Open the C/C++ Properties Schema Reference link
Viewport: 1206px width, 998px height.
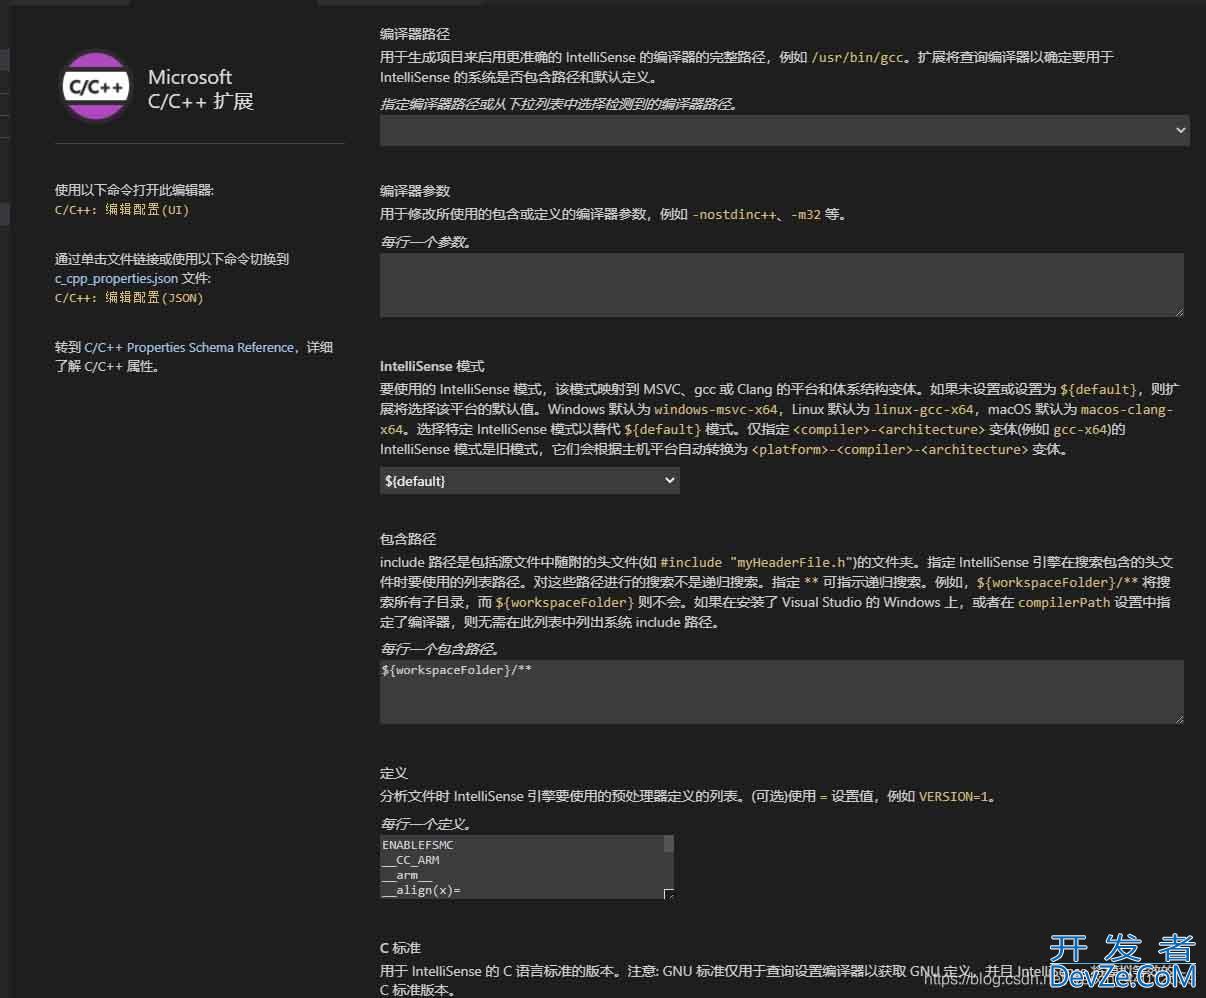(x=189, y=347)
